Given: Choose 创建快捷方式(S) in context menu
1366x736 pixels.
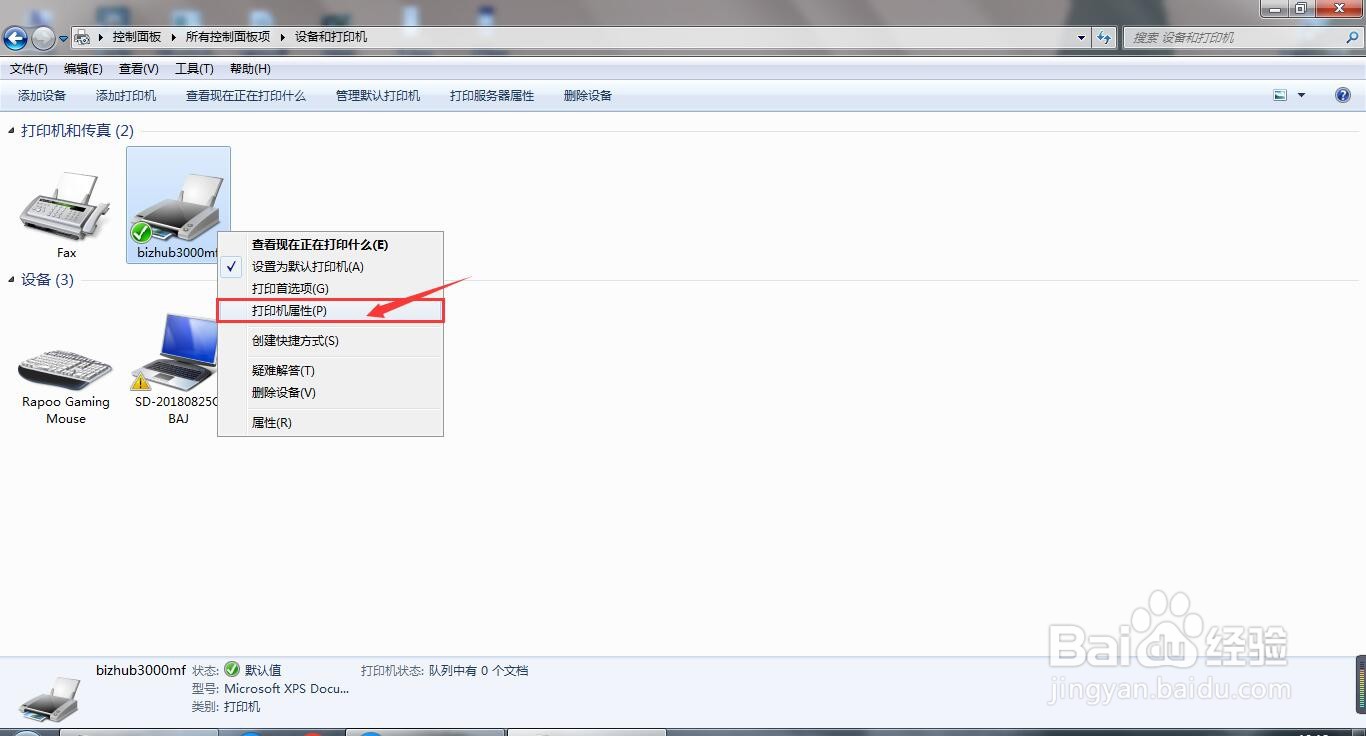Looking at the screenshot, I should point(331,341).
